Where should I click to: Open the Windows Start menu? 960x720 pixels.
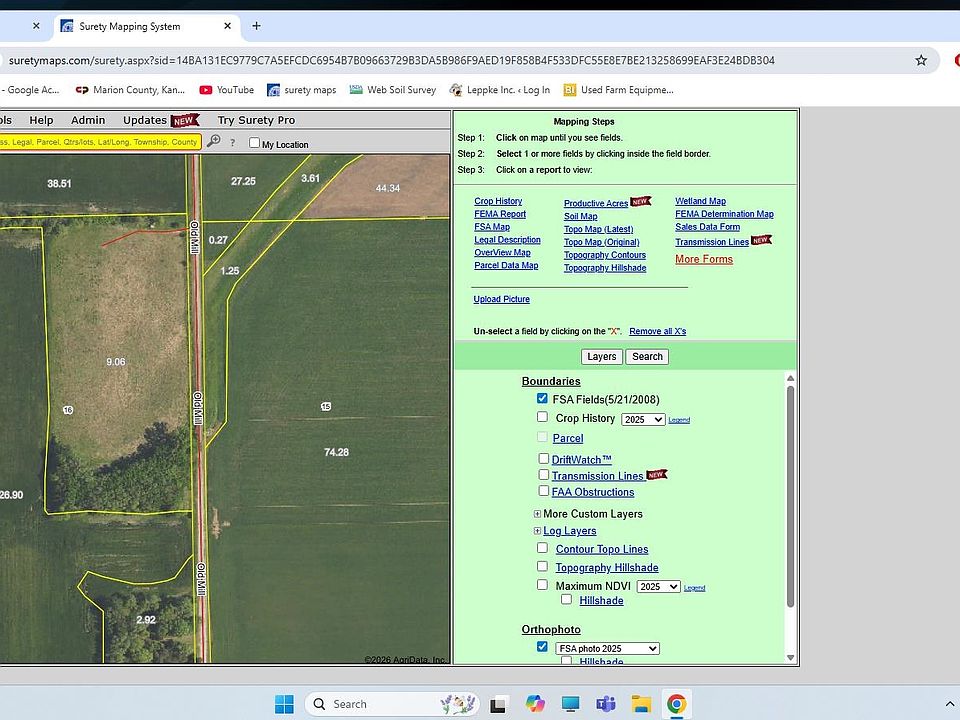284,704
